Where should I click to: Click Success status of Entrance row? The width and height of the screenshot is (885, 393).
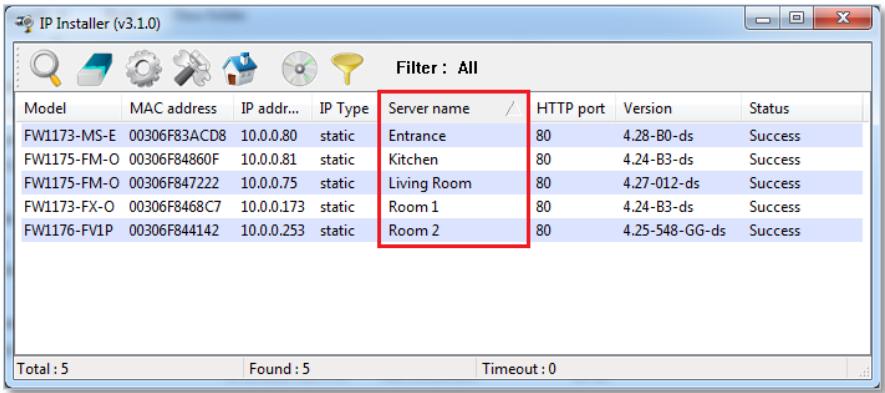point(774,136)
